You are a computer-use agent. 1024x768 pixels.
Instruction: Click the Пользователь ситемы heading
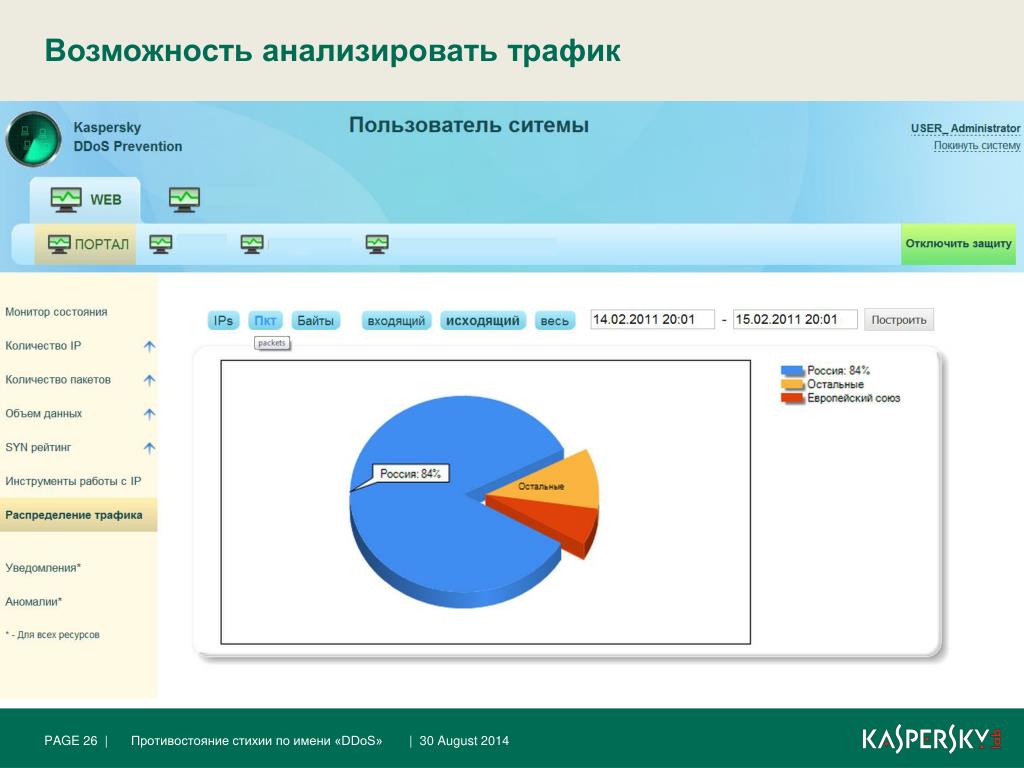469,125
